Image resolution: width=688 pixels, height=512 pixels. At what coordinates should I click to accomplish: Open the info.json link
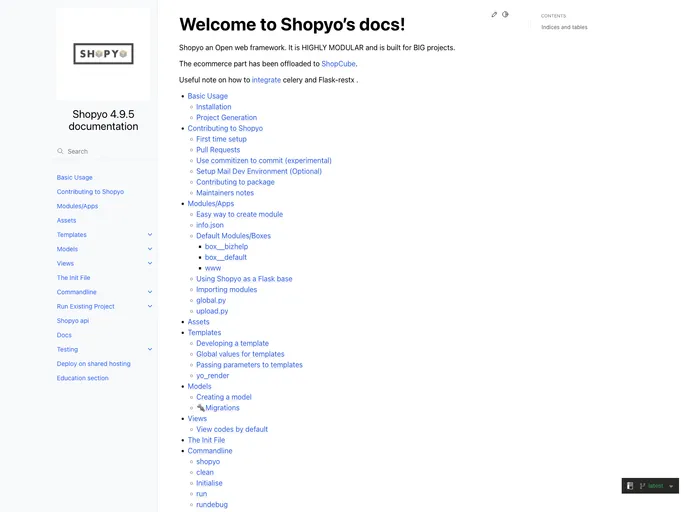point(210,225)
